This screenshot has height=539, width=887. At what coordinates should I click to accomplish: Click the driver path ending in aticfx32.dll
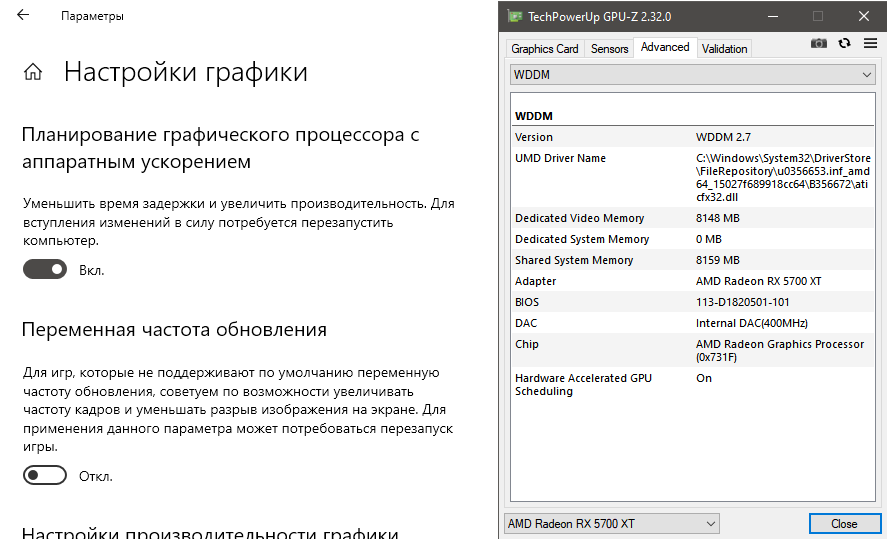(x=783, y=178)
